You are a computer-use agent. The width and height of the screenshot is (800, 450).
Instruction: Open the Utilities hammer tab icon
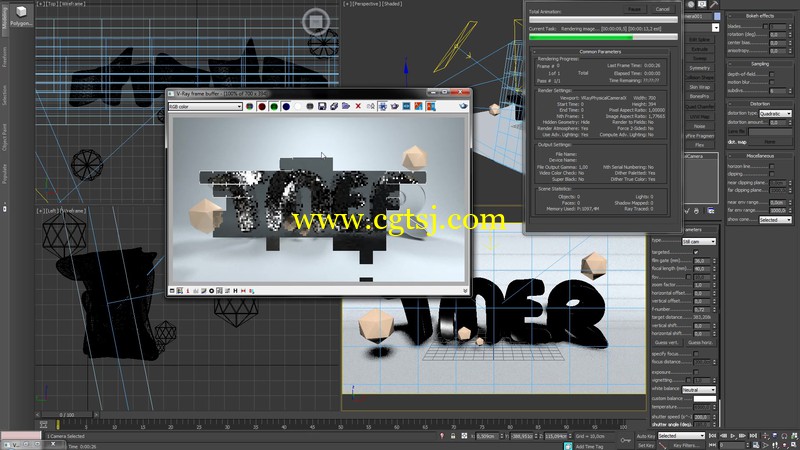(714, 4)
